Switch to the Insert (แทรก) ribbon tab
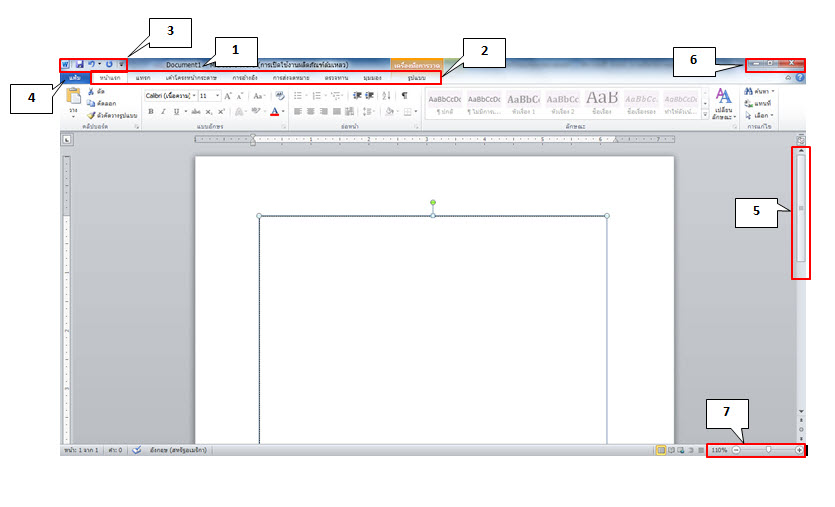This screenshot has height=507, width=835. [x=143, y=77]
